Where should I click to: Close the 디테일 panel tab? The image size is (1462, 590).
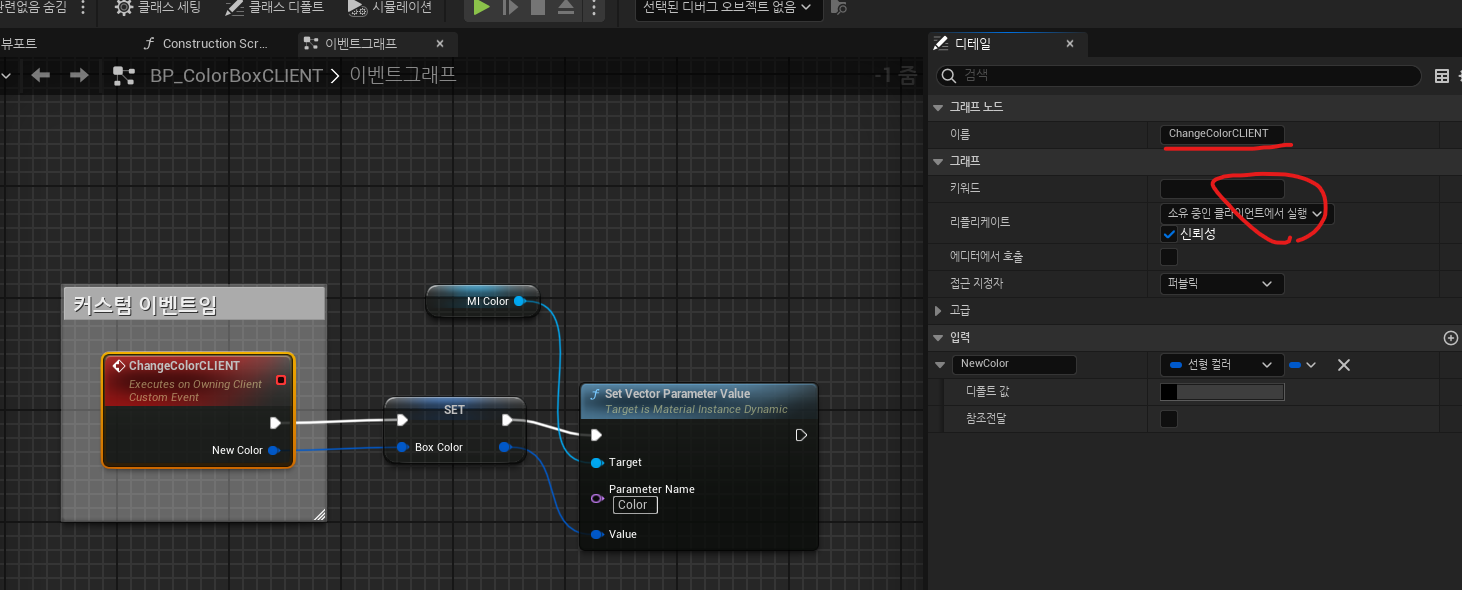[1070, 44]
